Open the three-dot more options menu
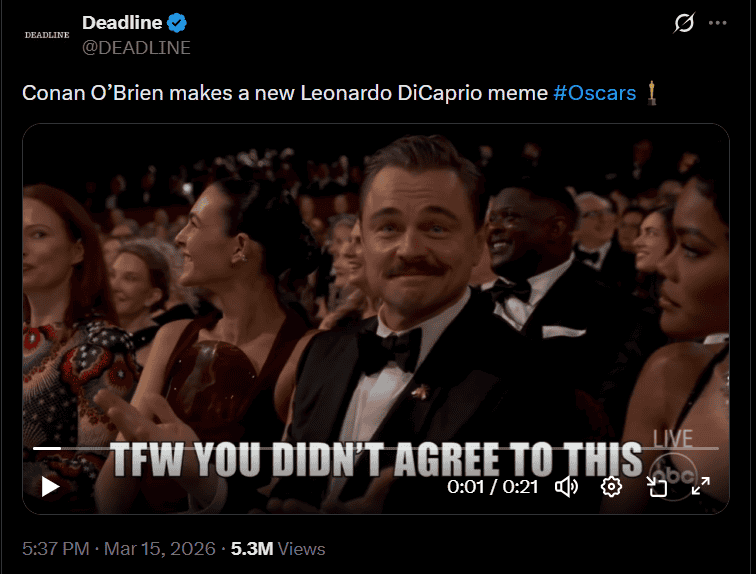Screen dimensions: 756x574 coord(718,23)
